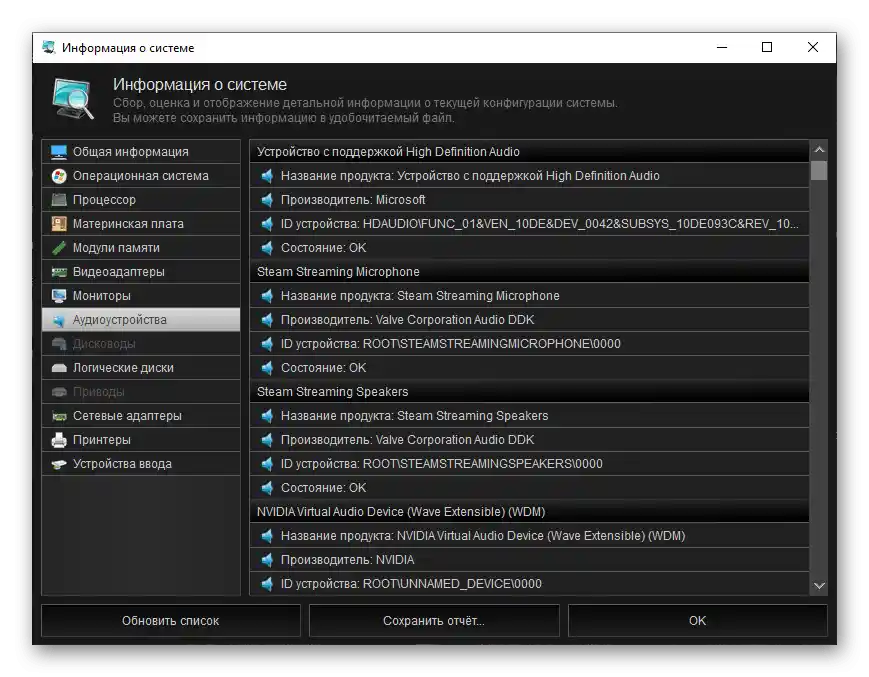This screenshot has width=869, height=677.
Task: Select Состояние: OK row under the High Definition Audio group
Action: tap(529, 248)
